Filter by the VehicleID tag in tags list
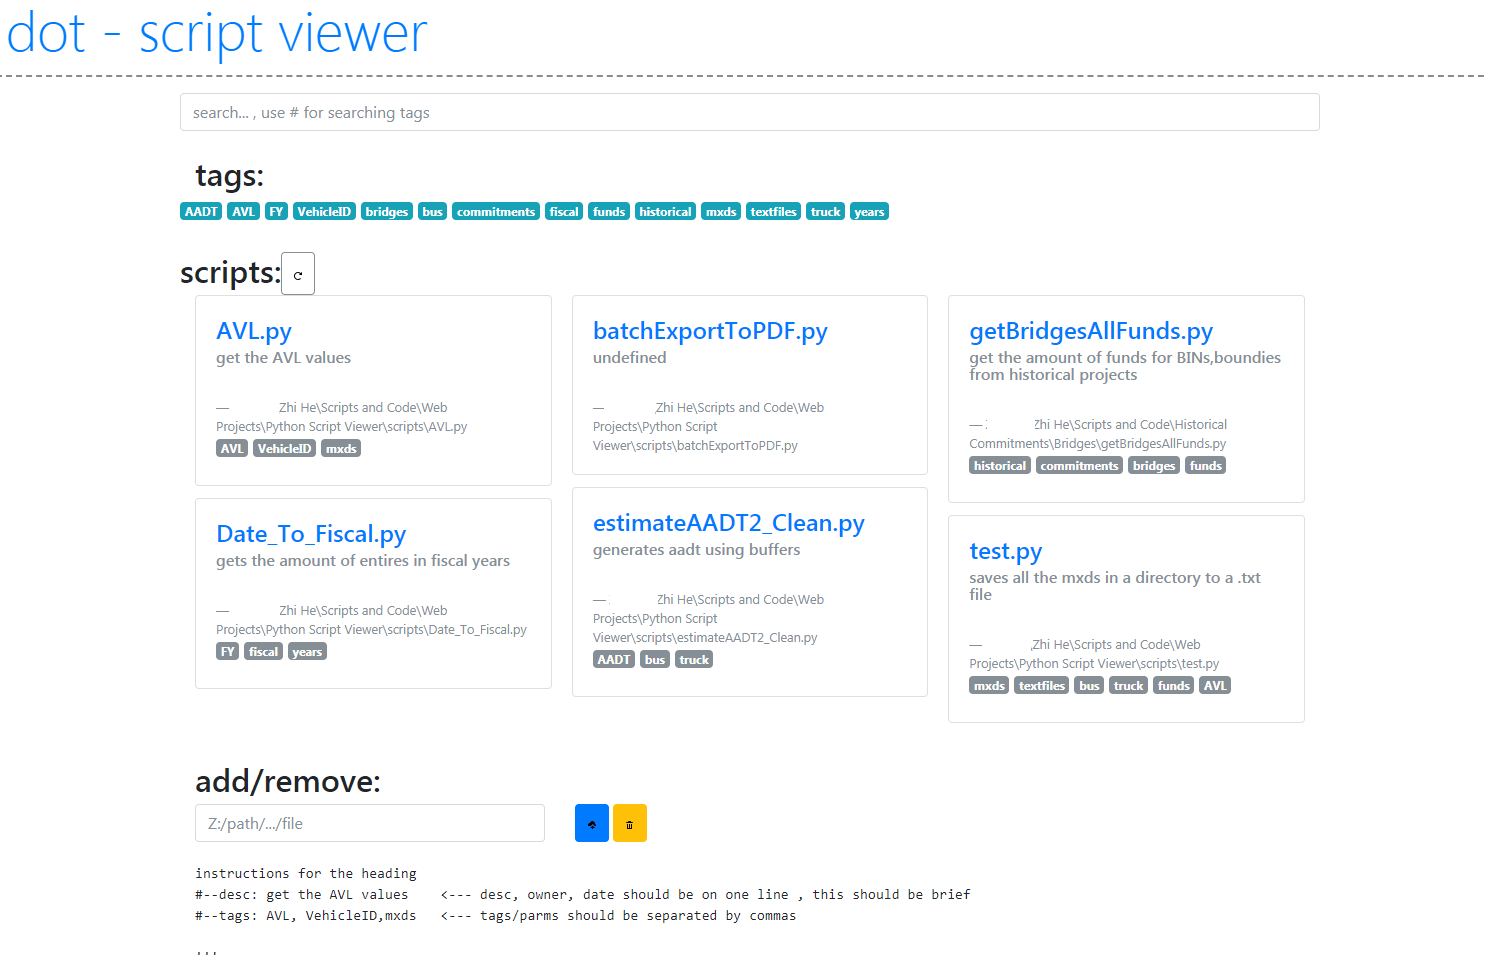 pos(324,212)
